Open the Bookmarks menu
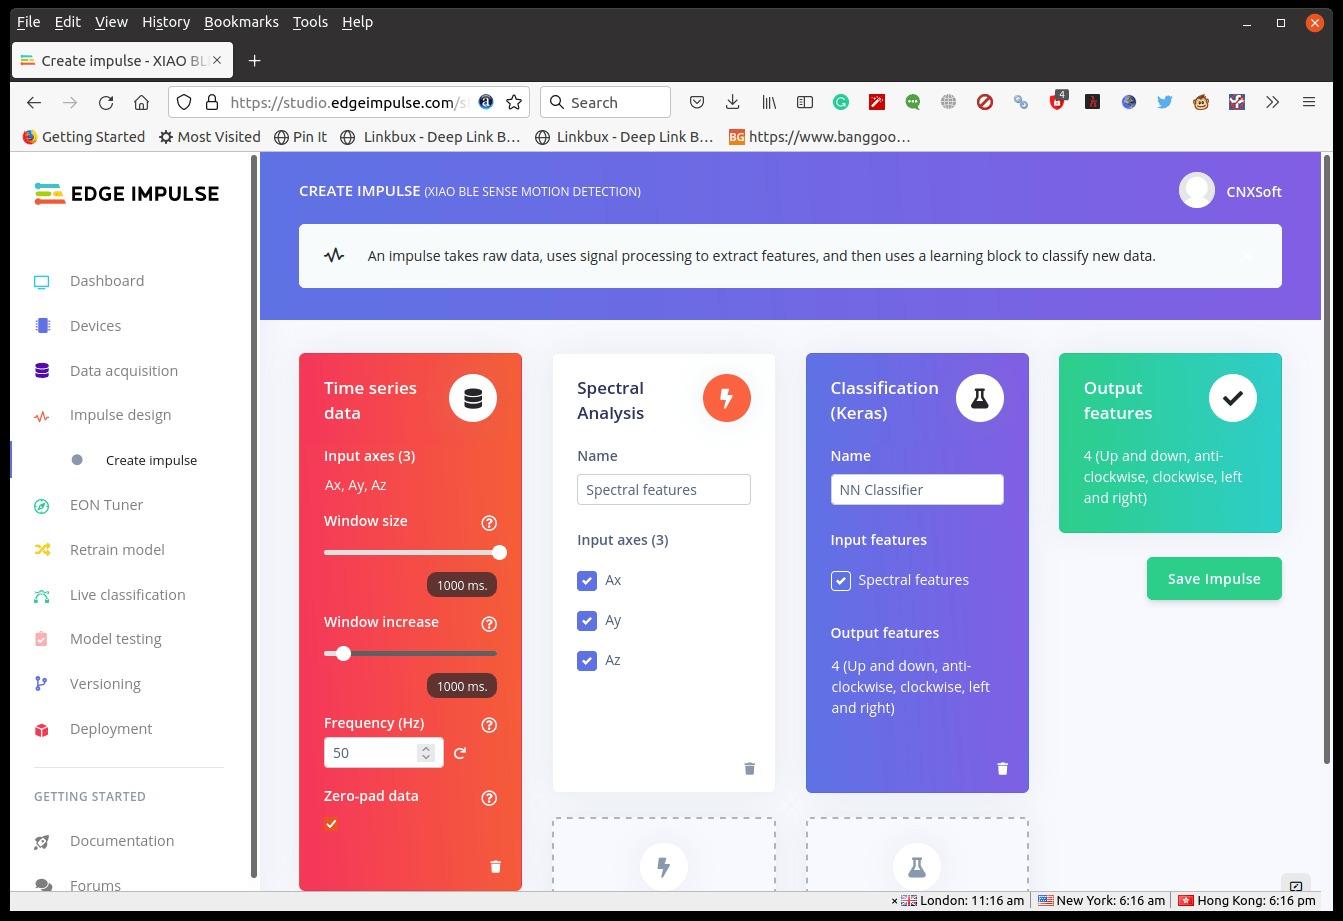This screenshot has height=921, width=1343. tap(241, 22)
